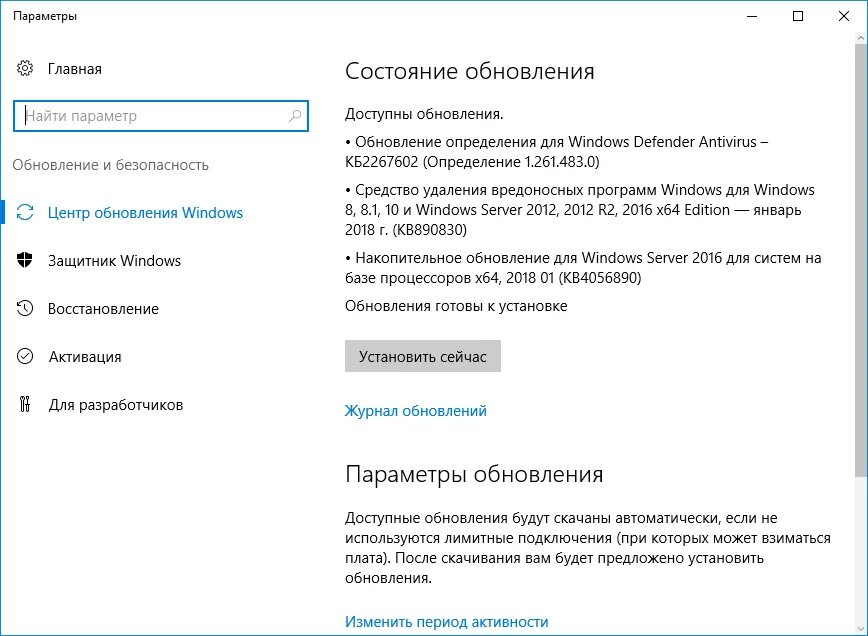The image size is (868, 636).
Task: Open the Защитник Windows section
Action: 115,261
